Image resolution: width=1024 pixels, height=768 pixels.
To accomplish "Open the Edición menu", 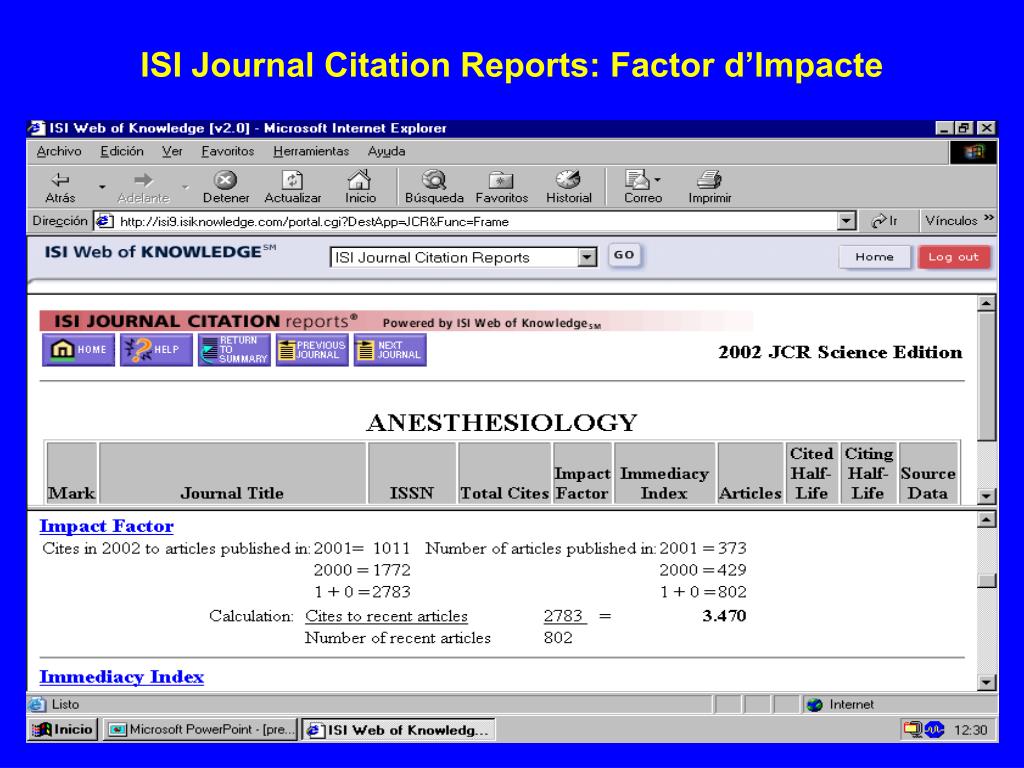I will point(121,152).
